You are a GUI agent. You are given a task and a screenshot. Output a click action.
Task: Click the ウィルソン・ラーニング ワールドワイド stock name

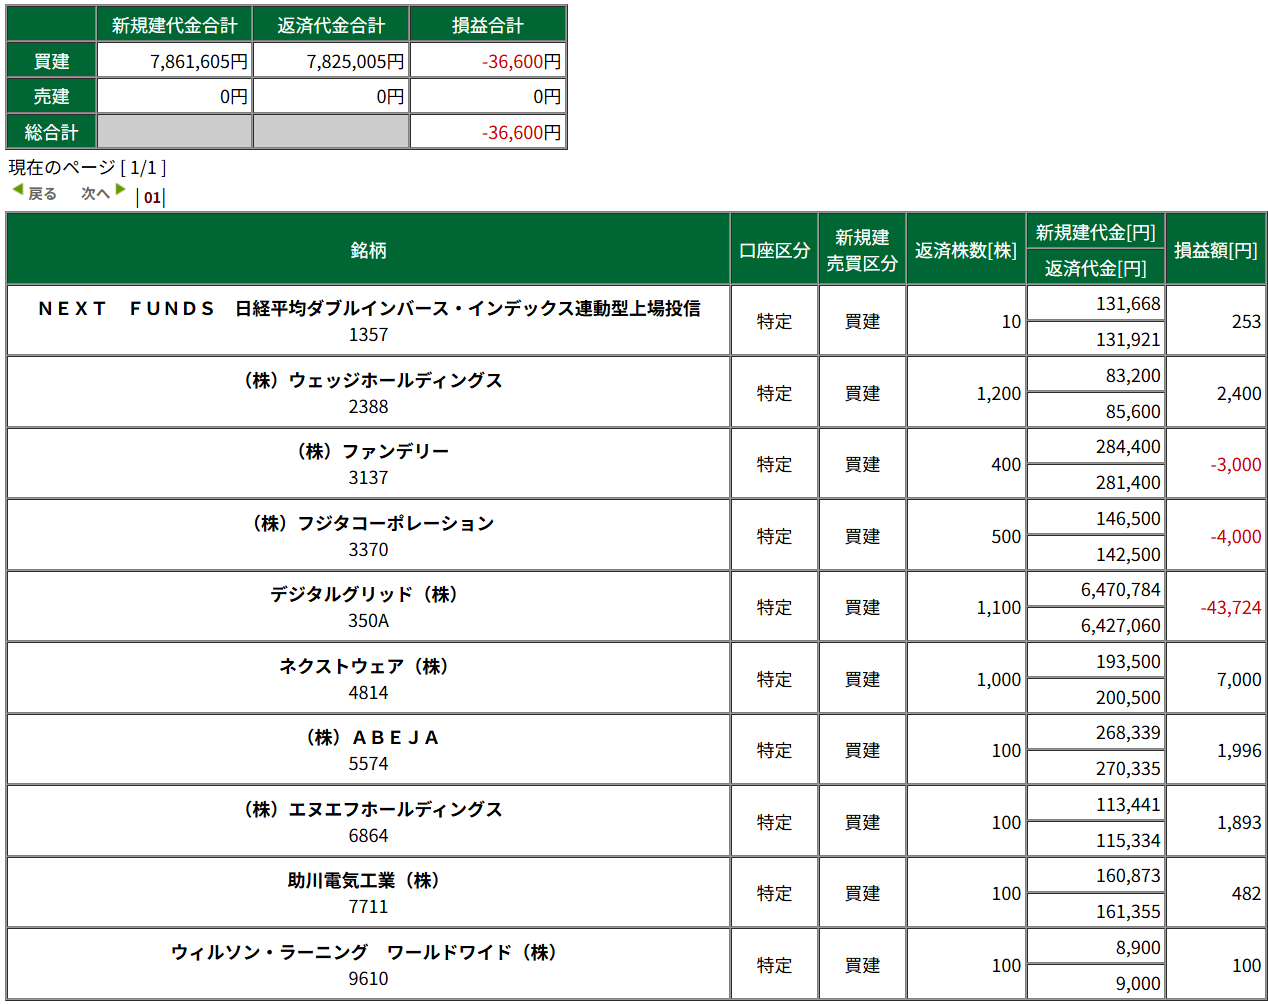click(368, 952)
